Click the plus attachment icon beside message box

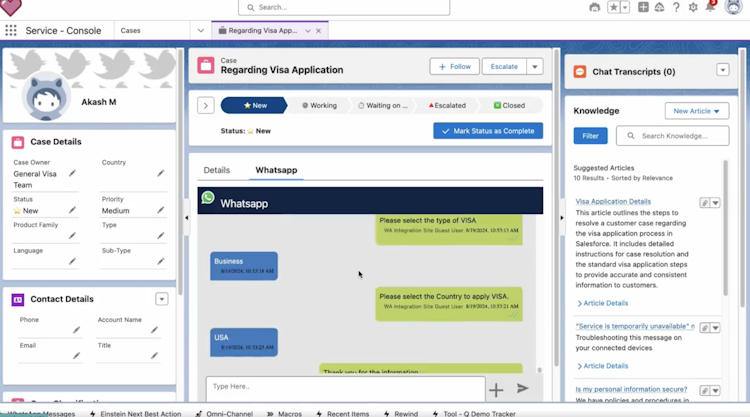tap(496, 390)
